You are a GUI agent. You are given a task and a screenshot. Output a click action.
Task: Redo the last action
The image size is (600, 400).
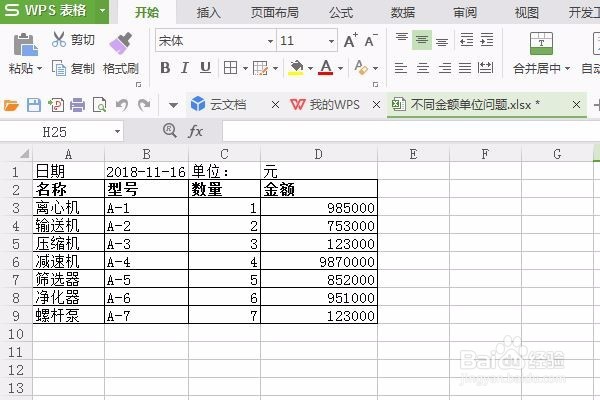[x=144, y=104]
